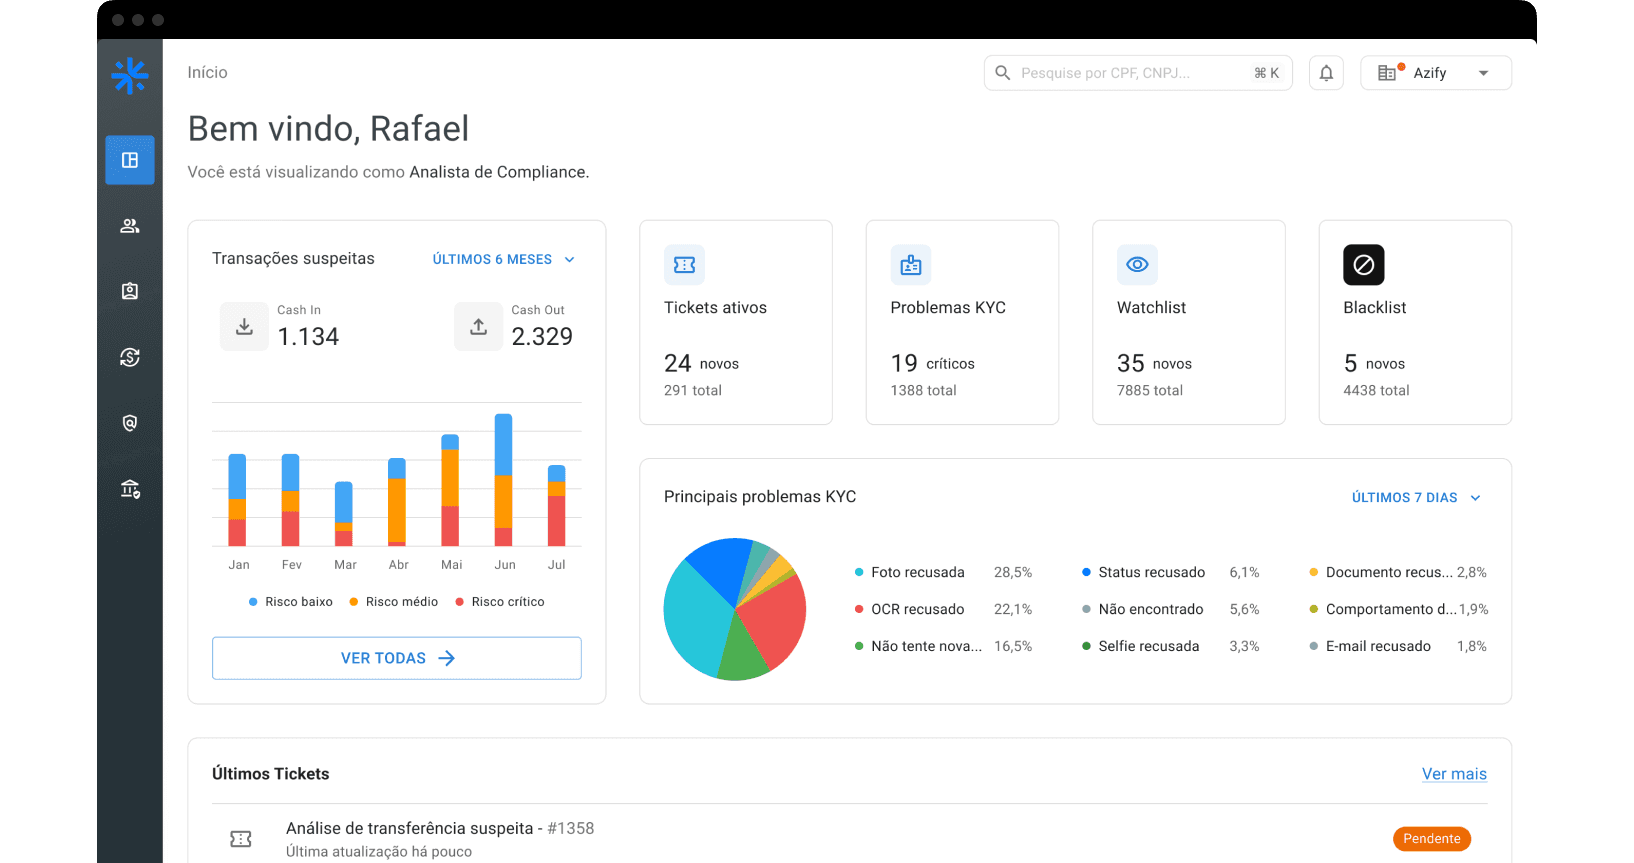The image size is (1634, 863).
Task: Click the Pendente status badge
Action: click(x=1432, y=839)
